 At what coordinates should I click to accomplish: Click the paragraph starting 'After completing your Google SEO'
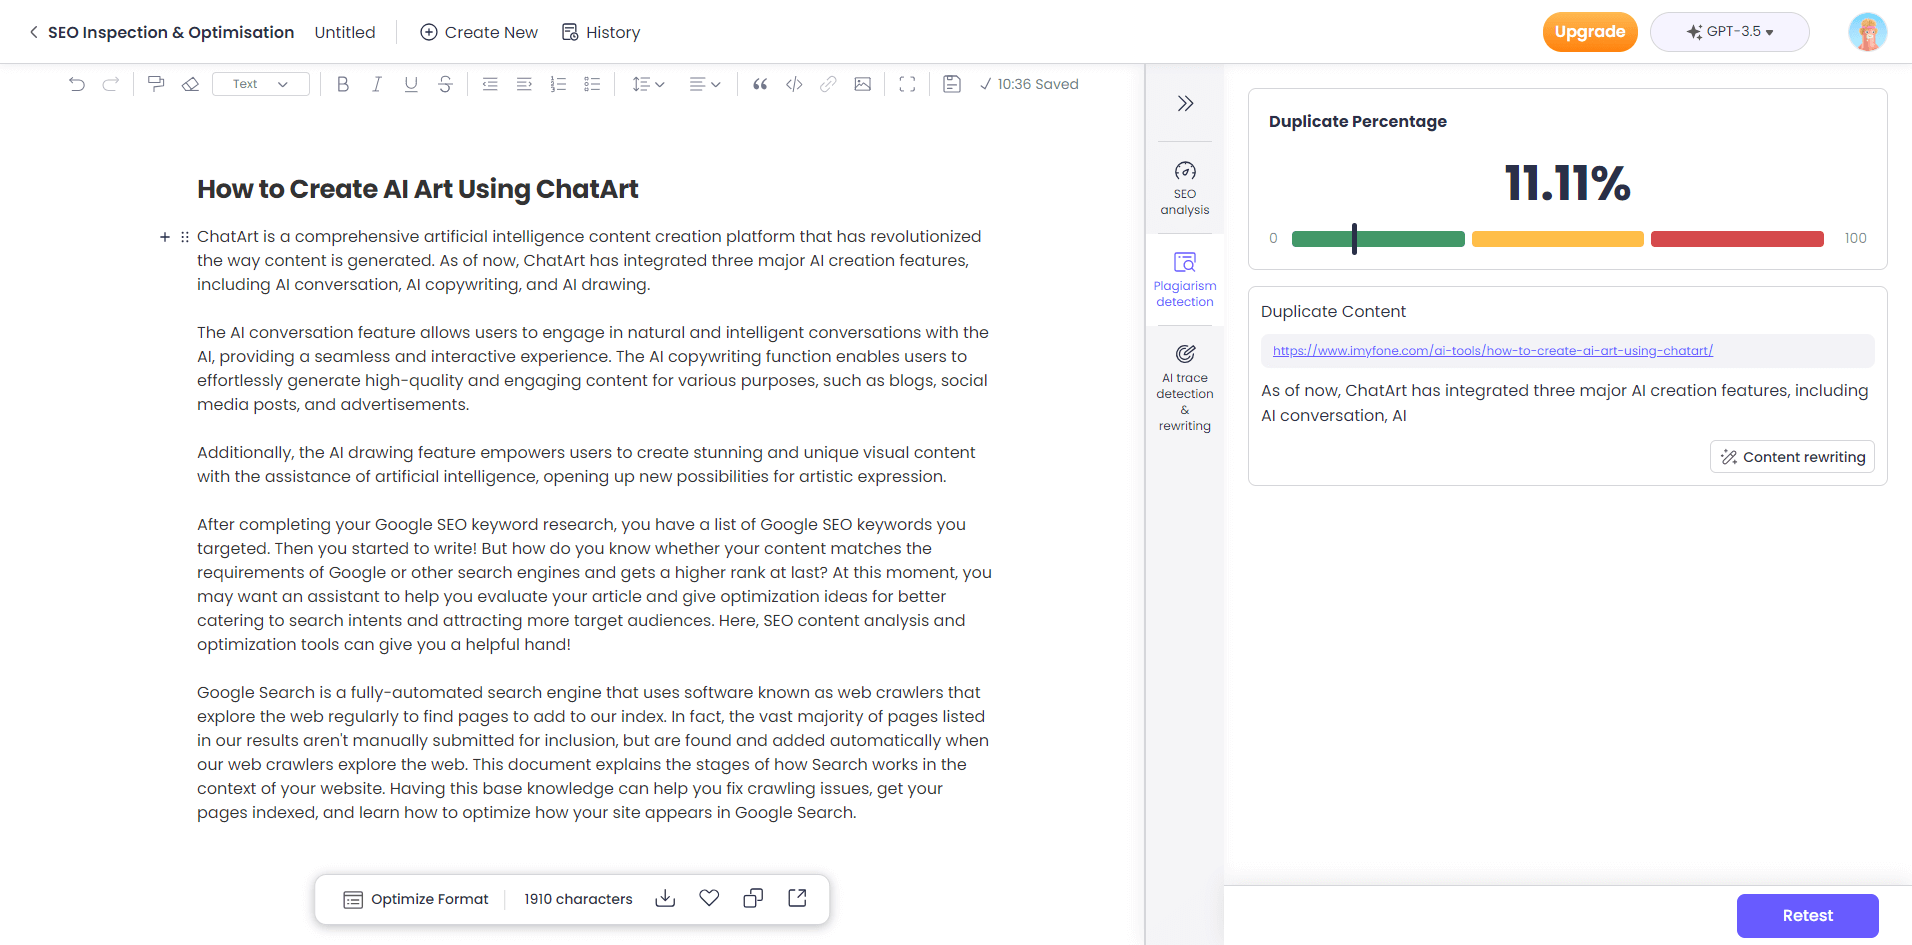point(594,584)
